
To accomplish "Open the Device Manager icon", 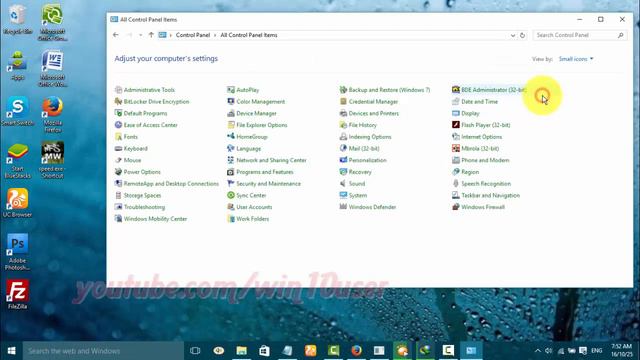I will (x=231, y=113).
